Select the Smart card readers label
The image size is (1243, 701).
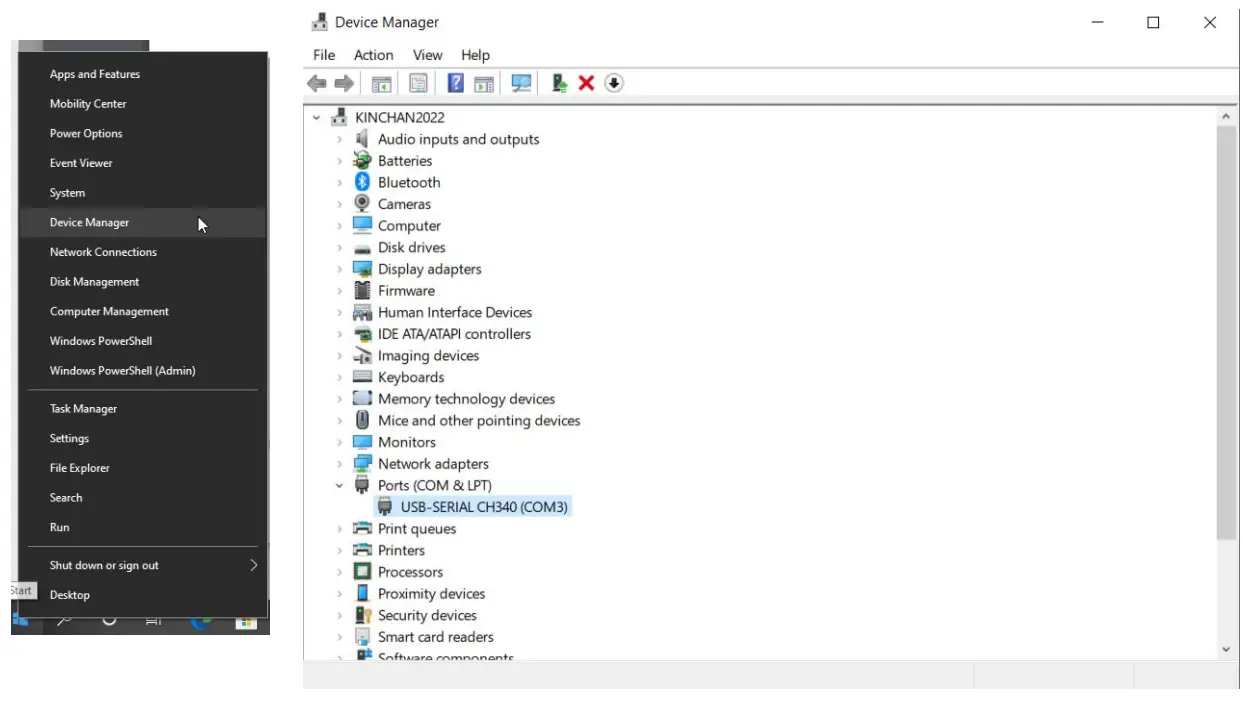pos(435,637)
